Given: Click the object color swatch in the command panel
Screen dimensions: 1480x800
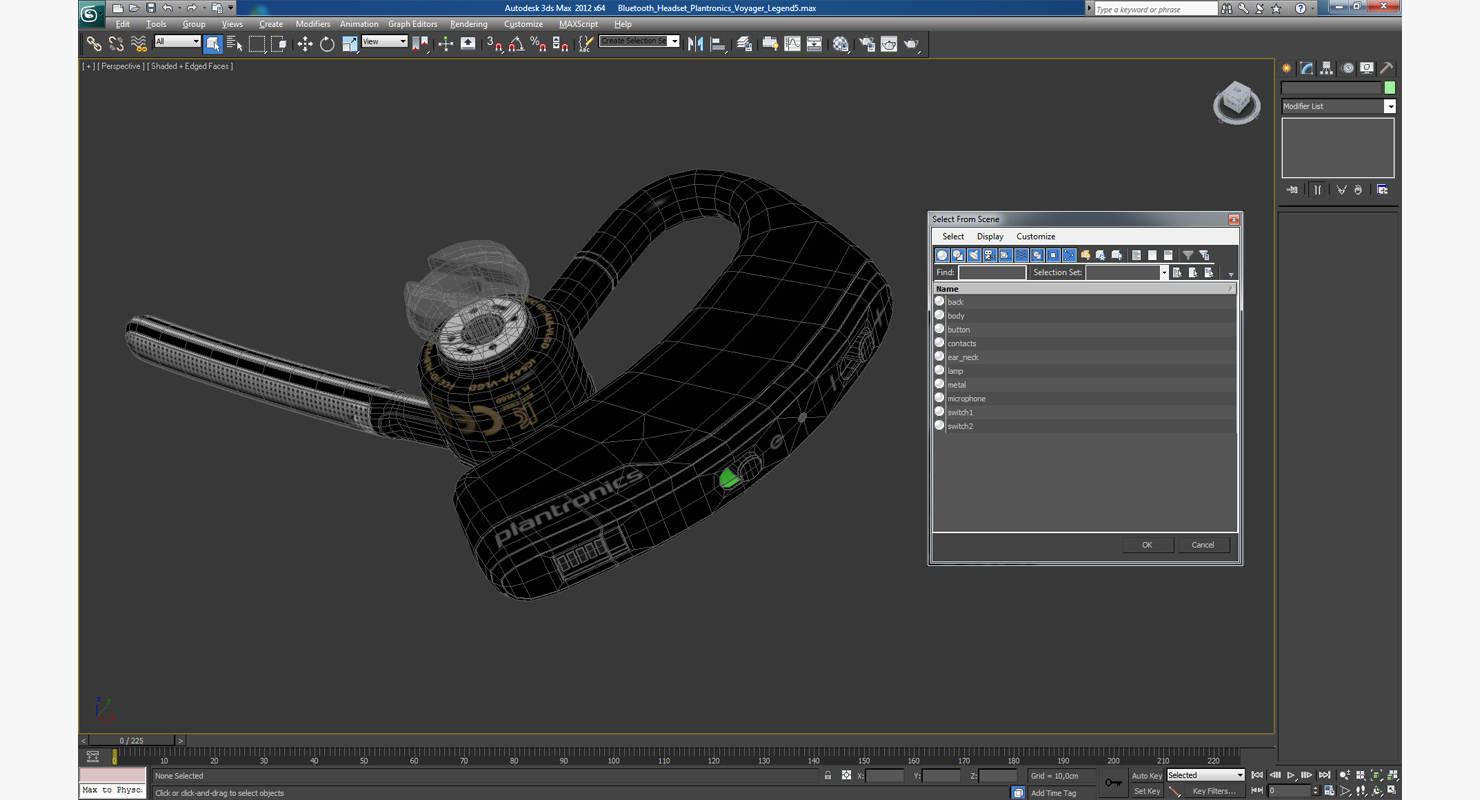Looking at the screenshot, I should point(1389,88).
